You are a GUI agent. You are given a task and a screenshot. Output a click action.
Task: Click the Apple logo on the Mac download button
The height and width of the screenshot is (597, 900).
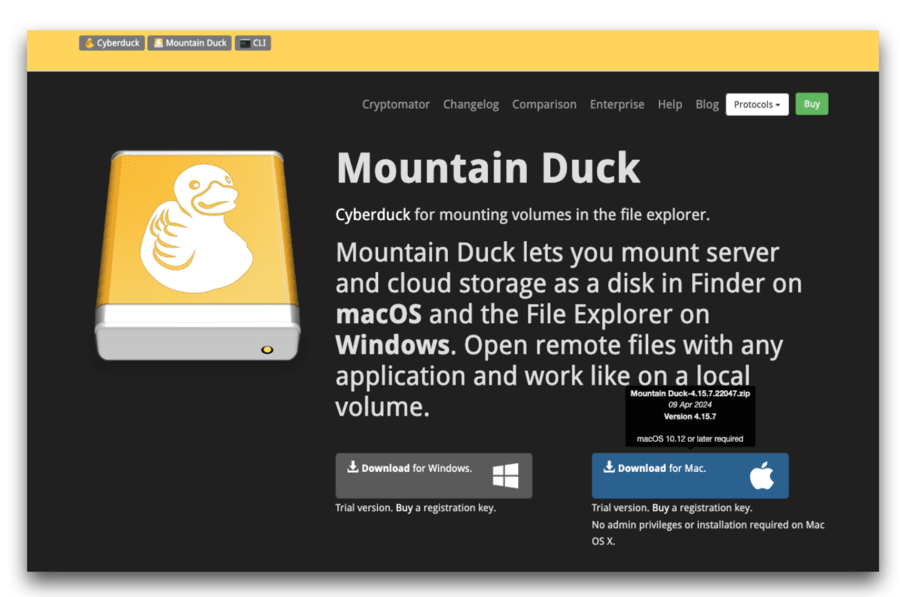762,475
